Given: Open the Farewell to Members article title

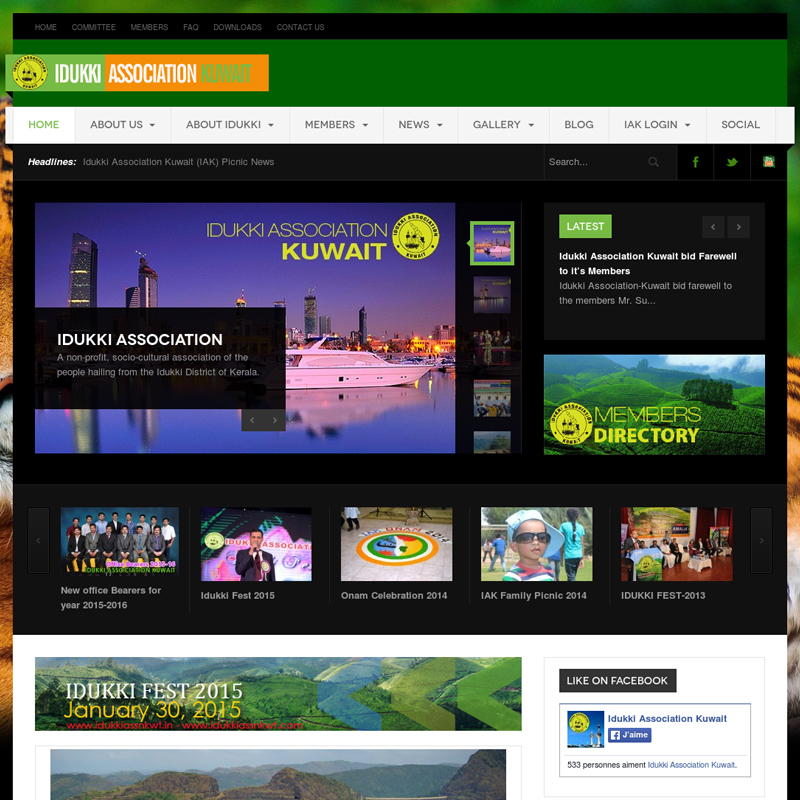Looking at the screenshot, I should coord(647,263).
